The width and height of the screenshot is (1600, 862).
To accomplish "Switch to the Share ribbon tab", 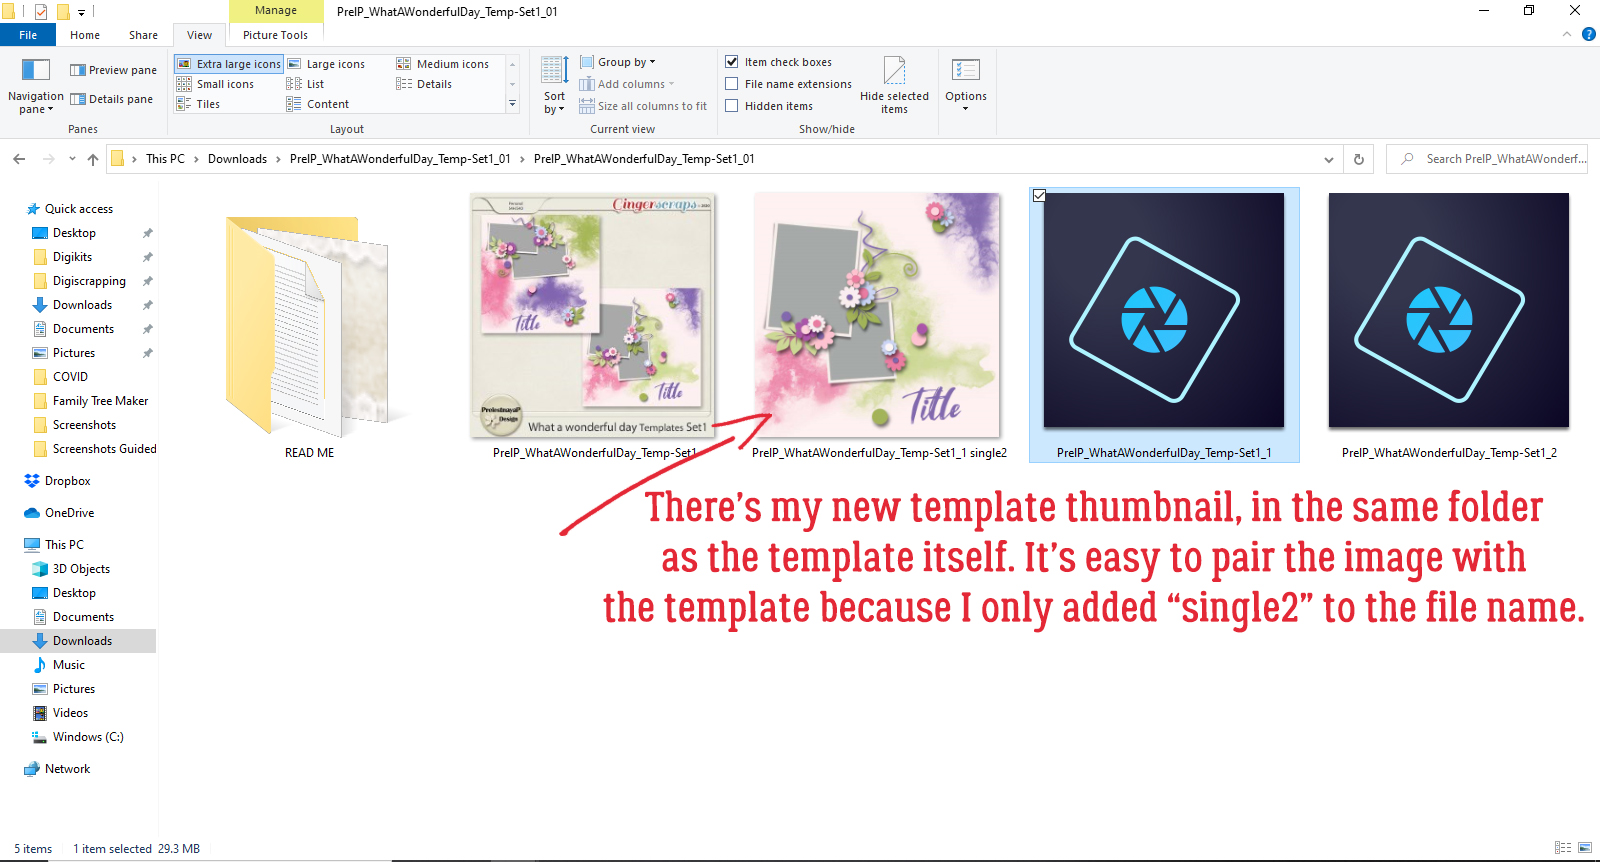I will tap(143, 35).
